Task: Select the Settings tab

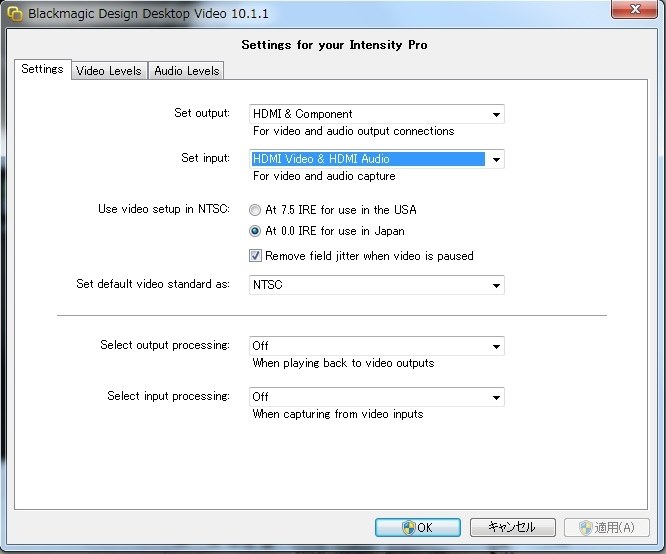Action: tap(42, 69)
